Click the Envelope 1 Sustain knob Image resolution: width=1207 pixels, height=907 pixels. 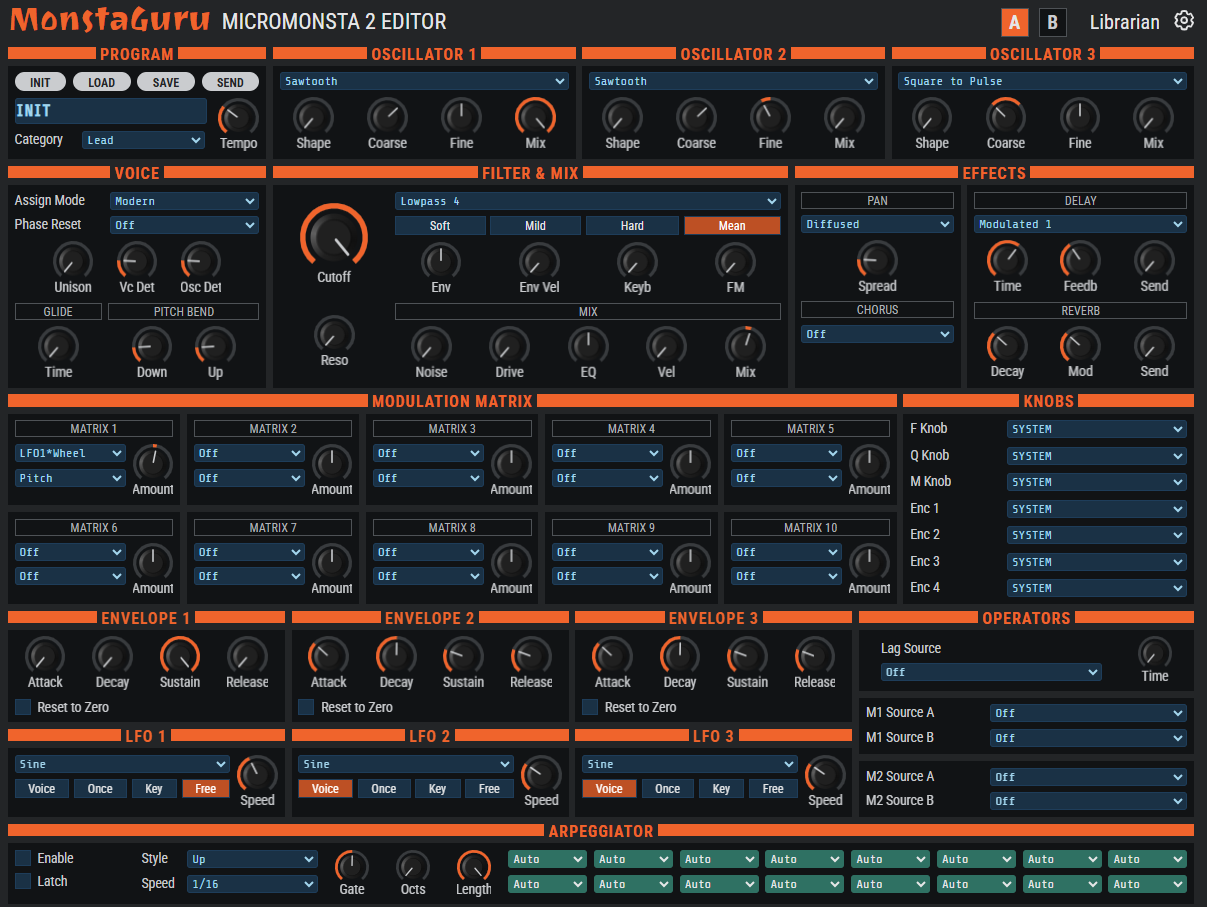180,656
